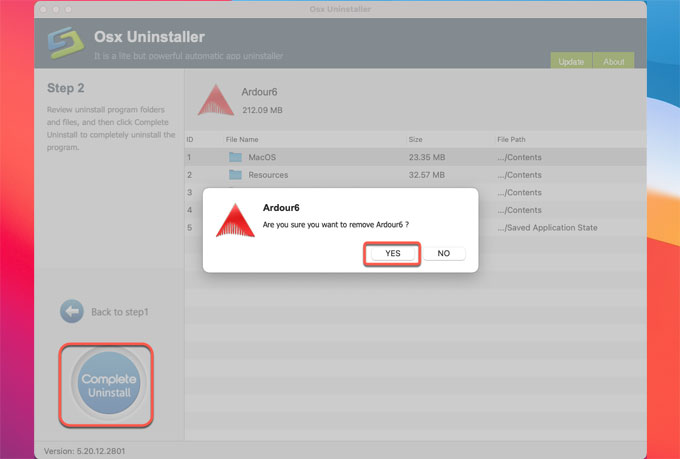This screenshot has width=680, height=459.
Task: Select the MacOS file name text
Action: [x=262, y=157]
